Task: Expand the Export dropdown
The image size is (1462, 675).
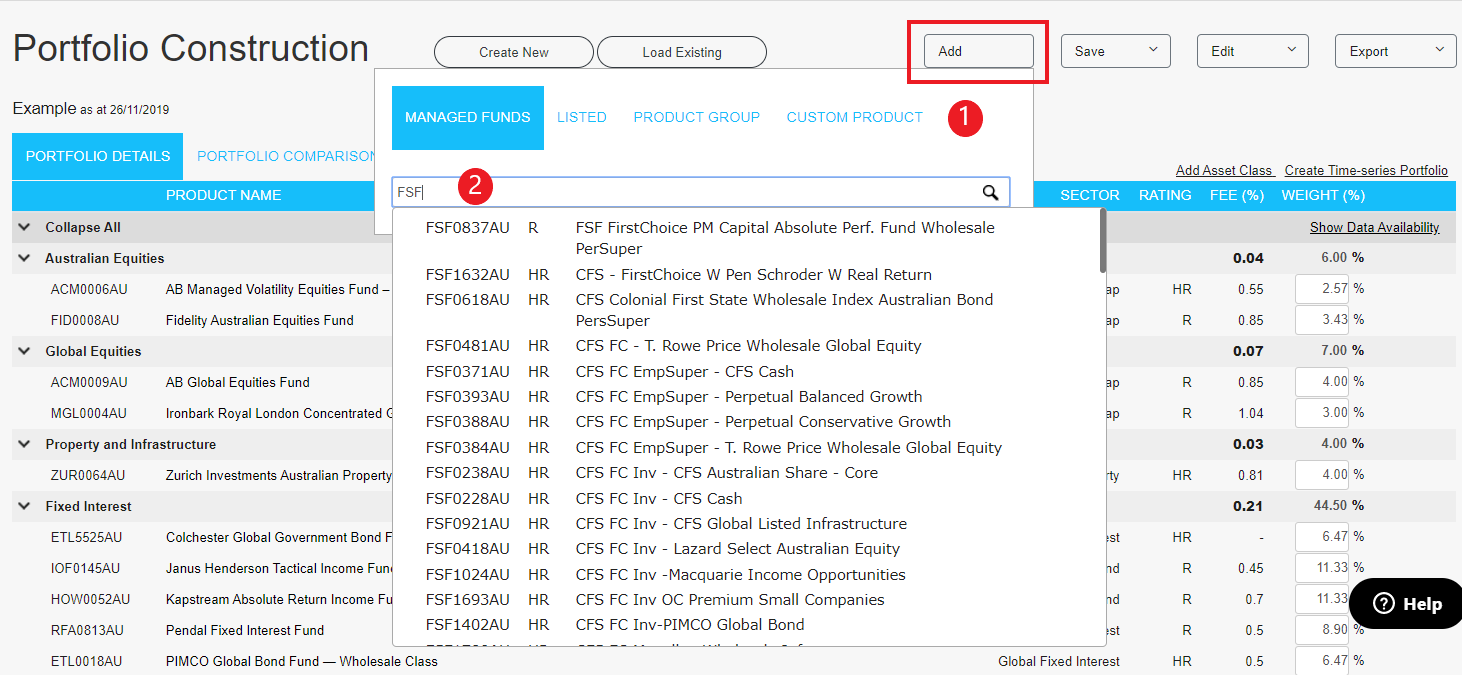Action: click(x=1394, y=52)
